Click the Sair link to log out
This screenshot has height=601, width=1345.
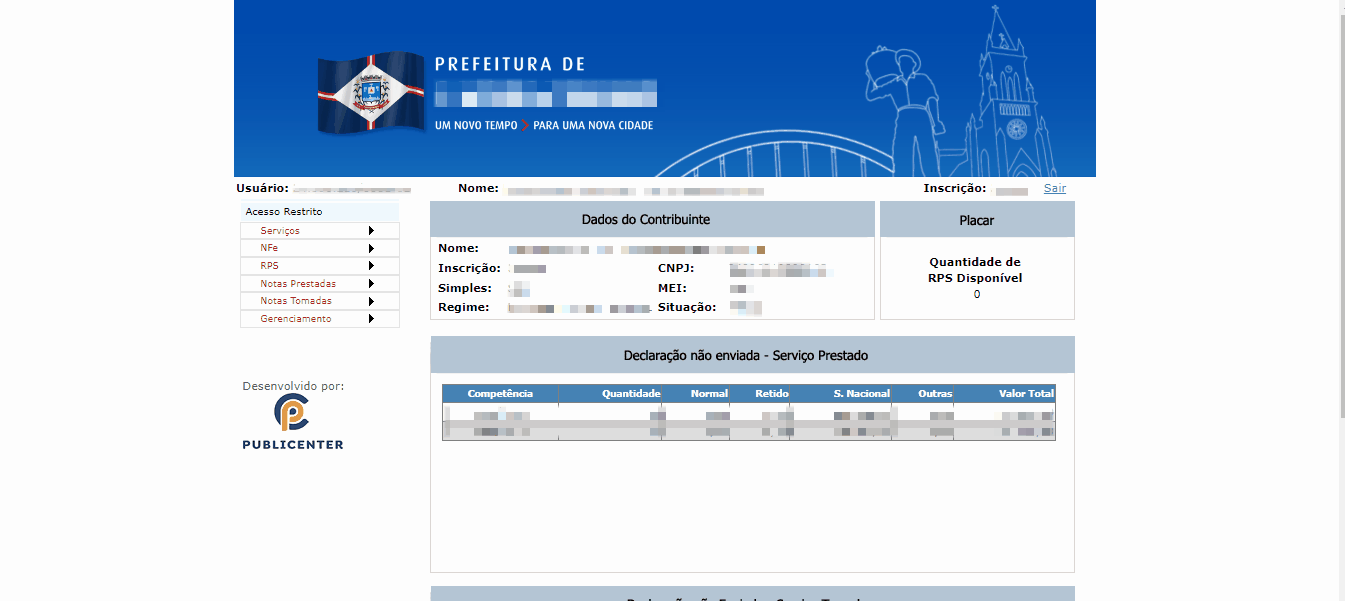pyautogui.click(x=1054, y=188)
